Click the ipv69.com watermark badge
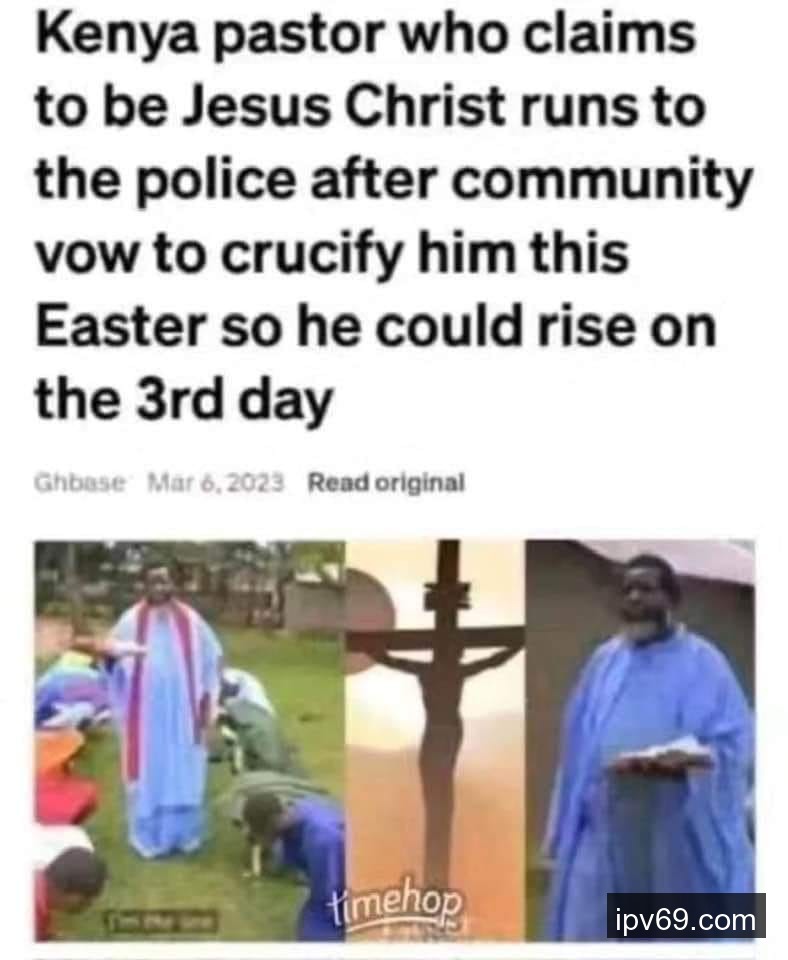This screenshot has height=960, width=788. click(686, 917)
